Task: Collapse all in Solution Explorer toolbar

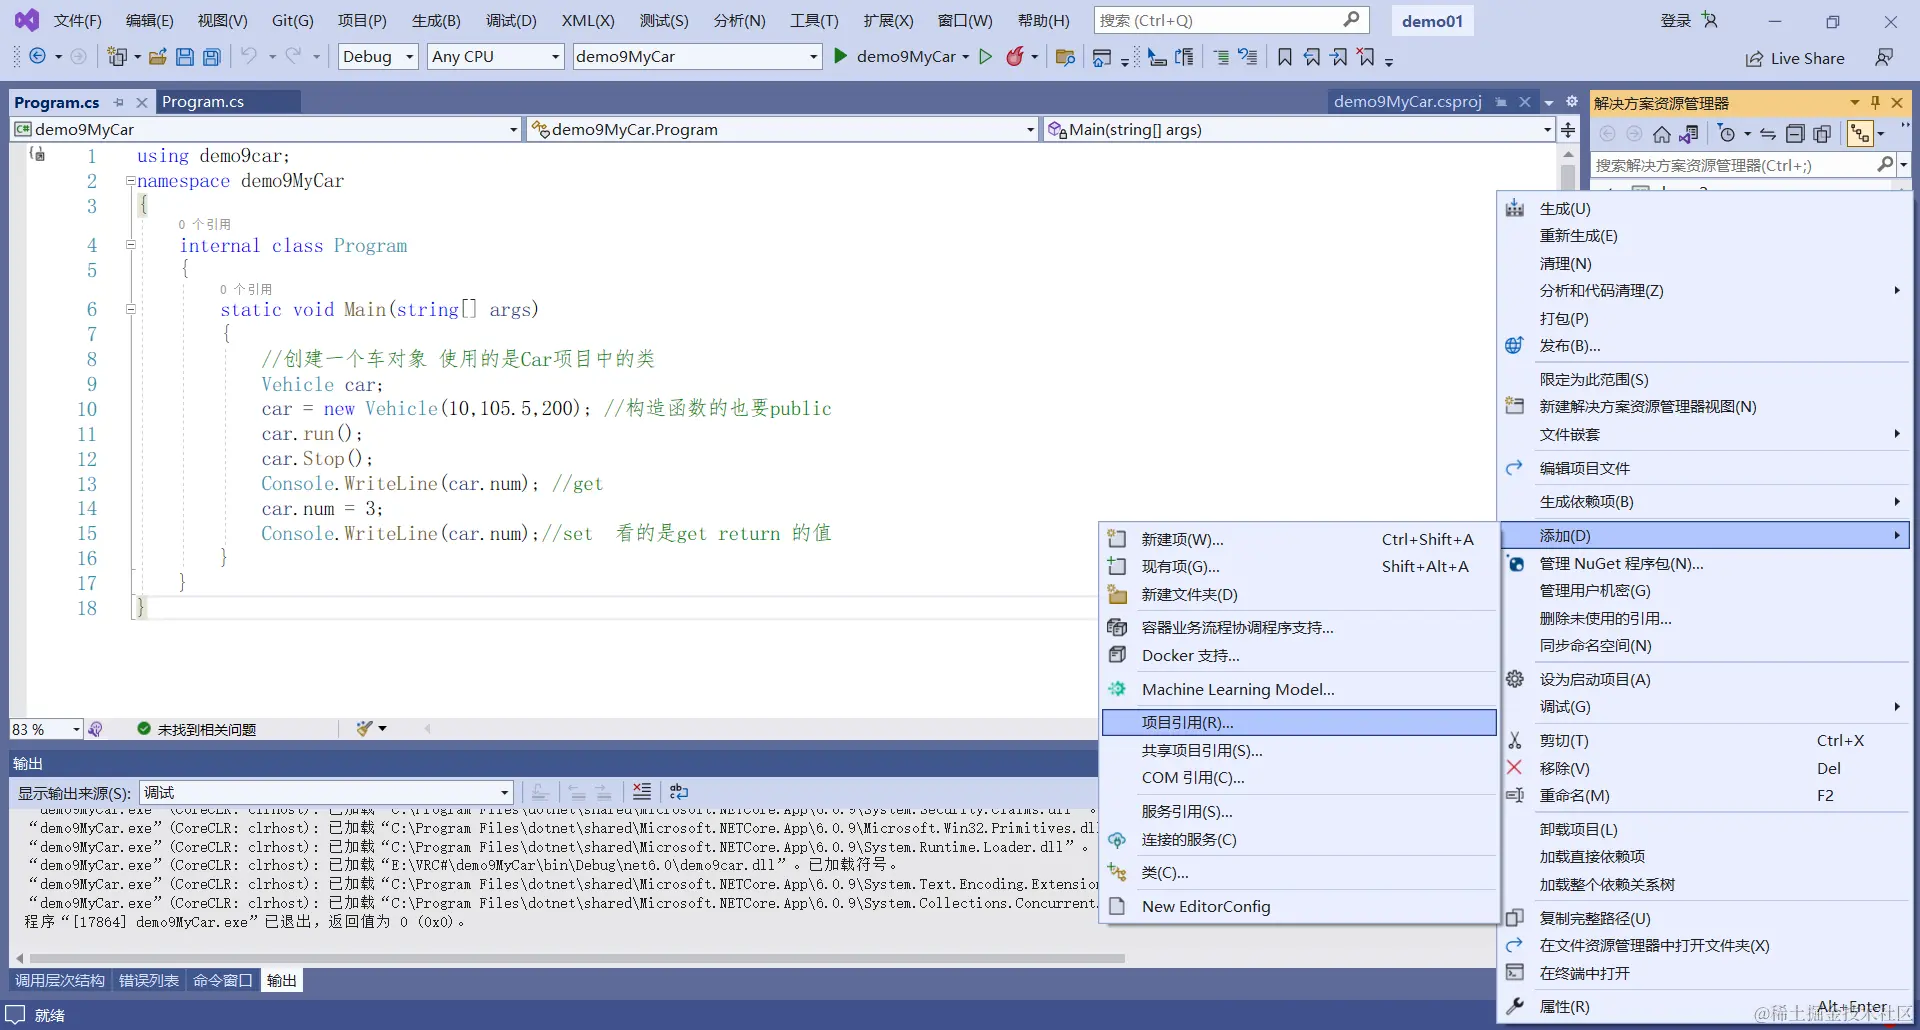Action: (1795, 134)
